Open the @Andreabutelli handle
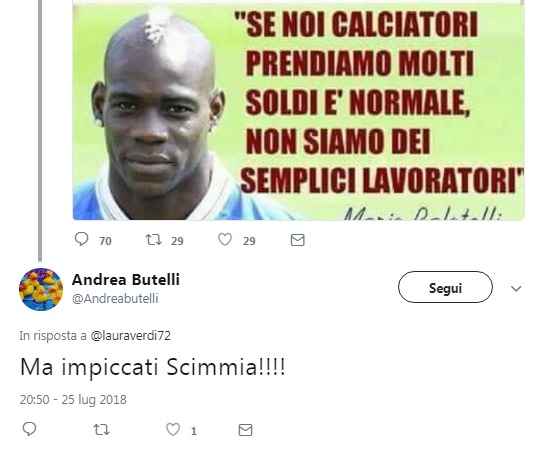544x460 pixels. tap(115, 298)
